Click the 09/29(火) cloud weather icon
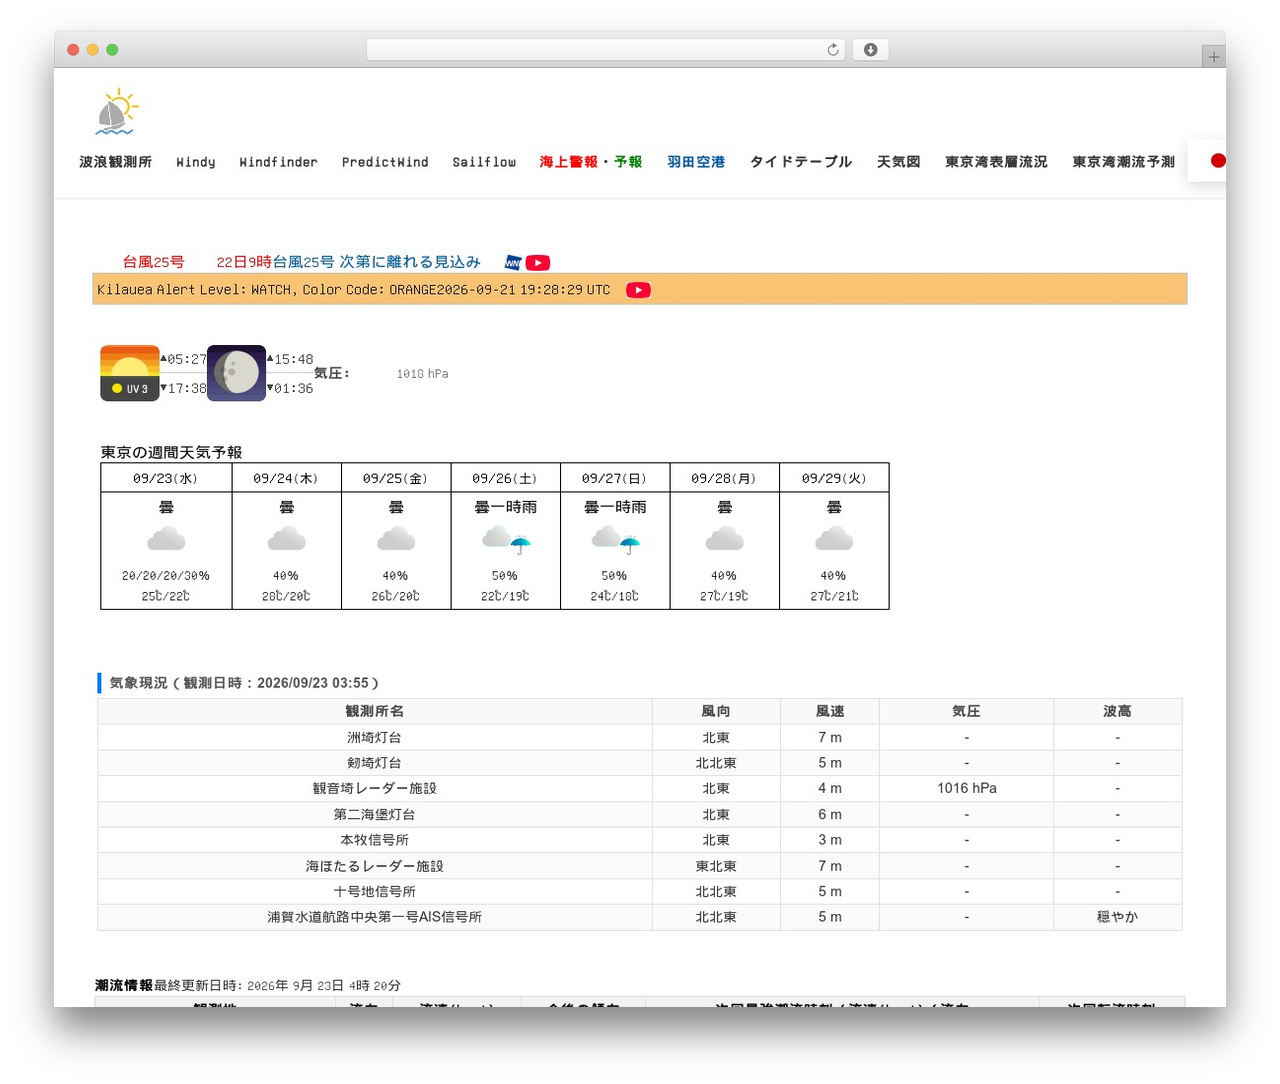The width and height of the screenshot is (1280, 1084). coord(834,540)
